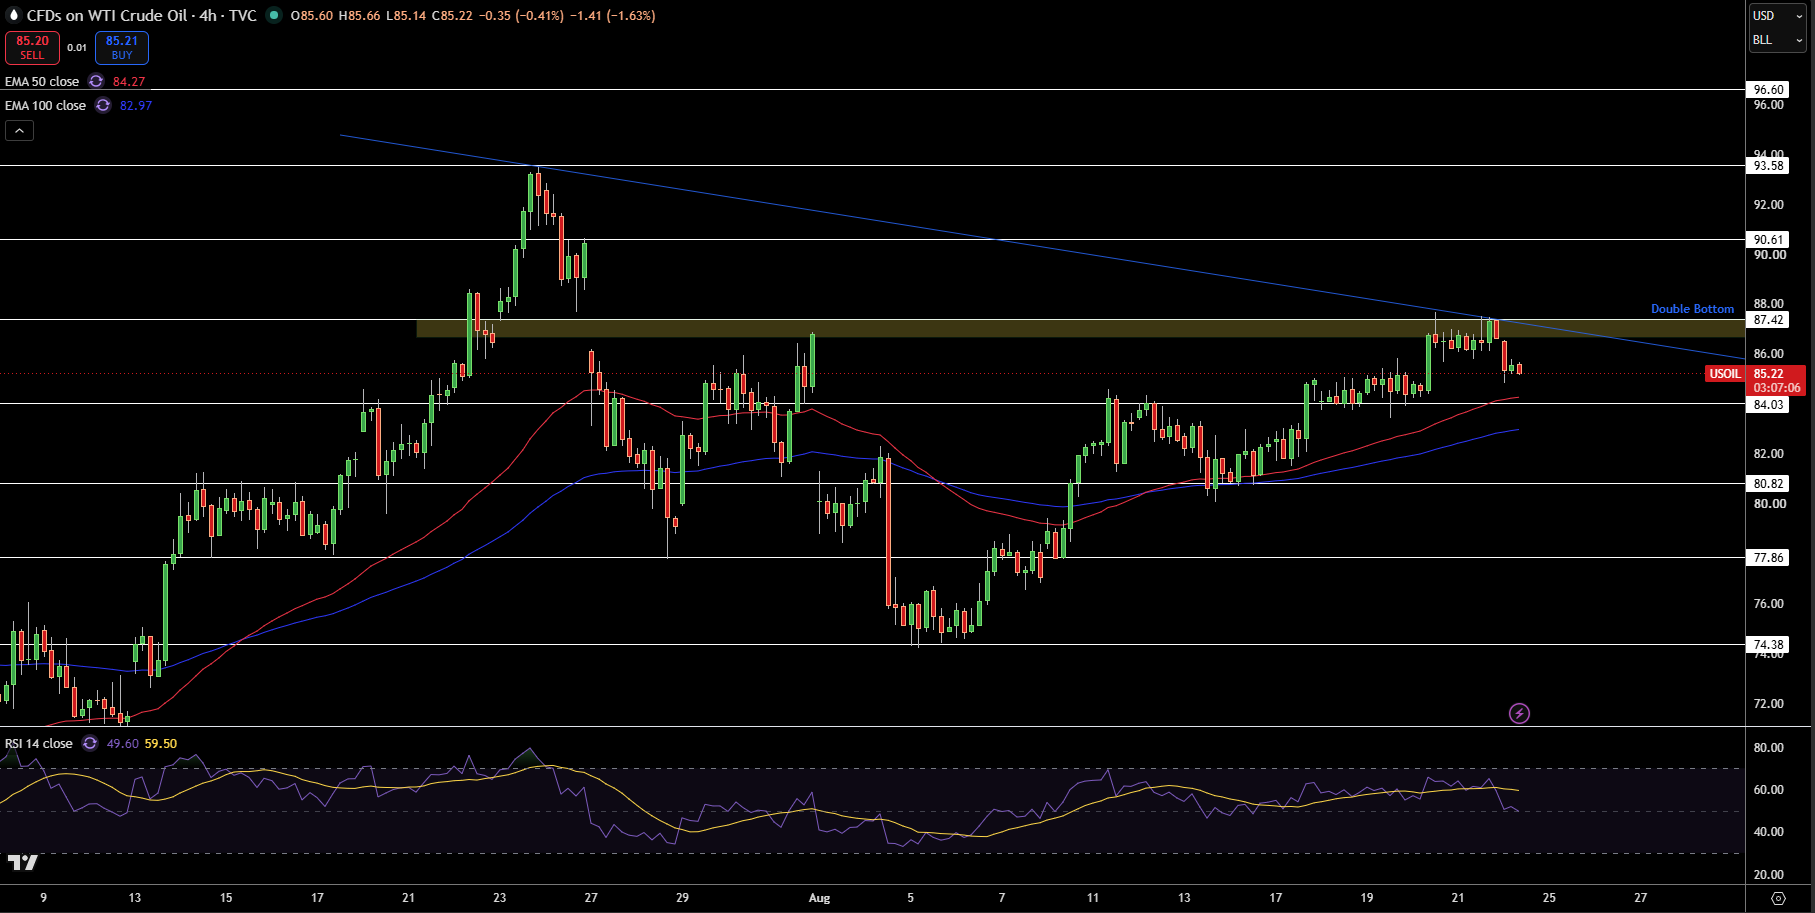Click the 80.82 price level label
The width and height of the screenshot is (1815, 913).
1768,484
